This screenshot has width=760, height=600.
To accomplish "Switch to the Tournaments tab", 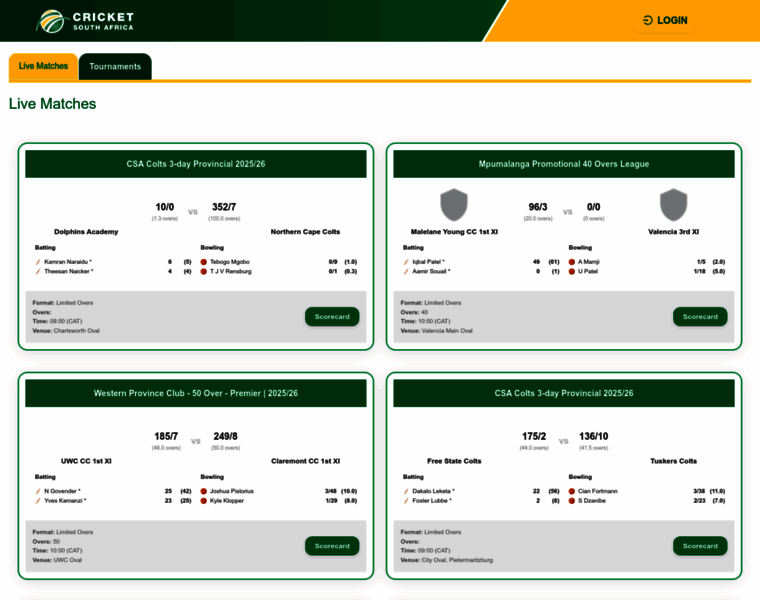I will 115,66.
